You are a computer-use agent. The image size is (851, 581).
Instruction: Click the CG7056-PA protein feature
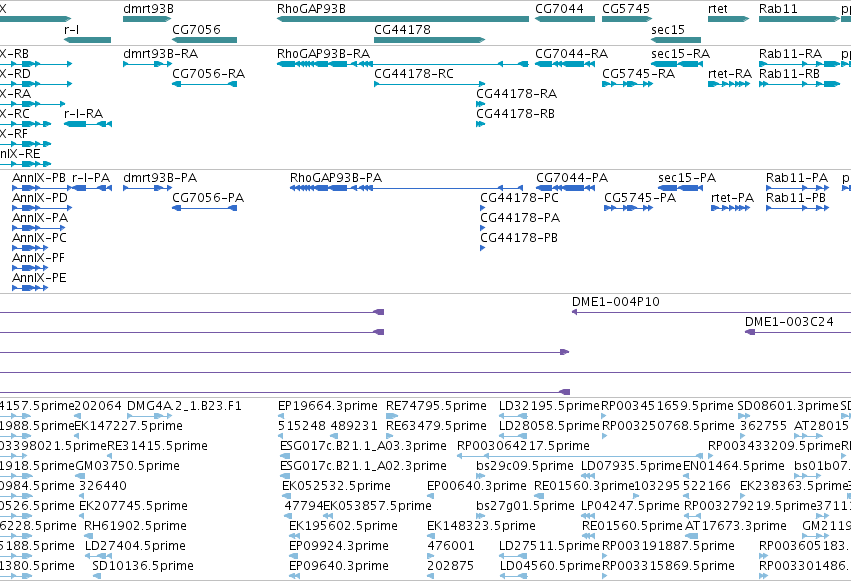[205, 208]
